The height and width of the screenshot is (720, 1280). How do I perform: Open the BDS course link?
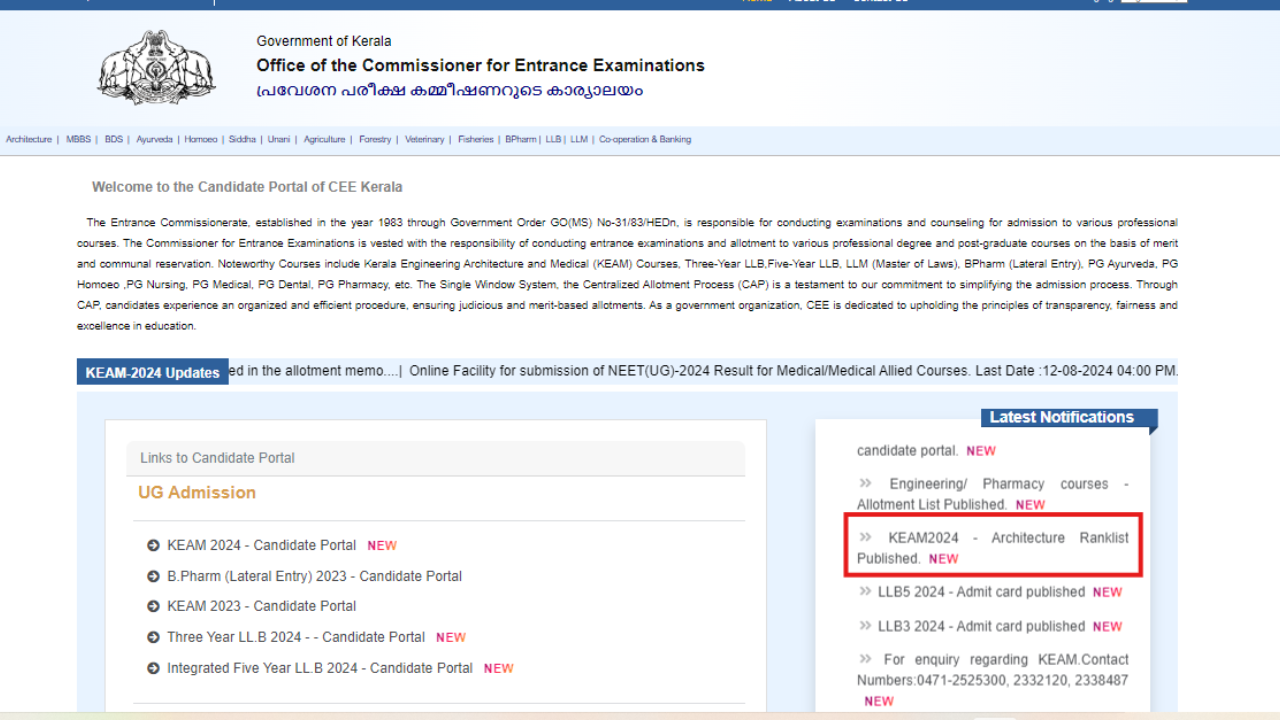[114, 140]
